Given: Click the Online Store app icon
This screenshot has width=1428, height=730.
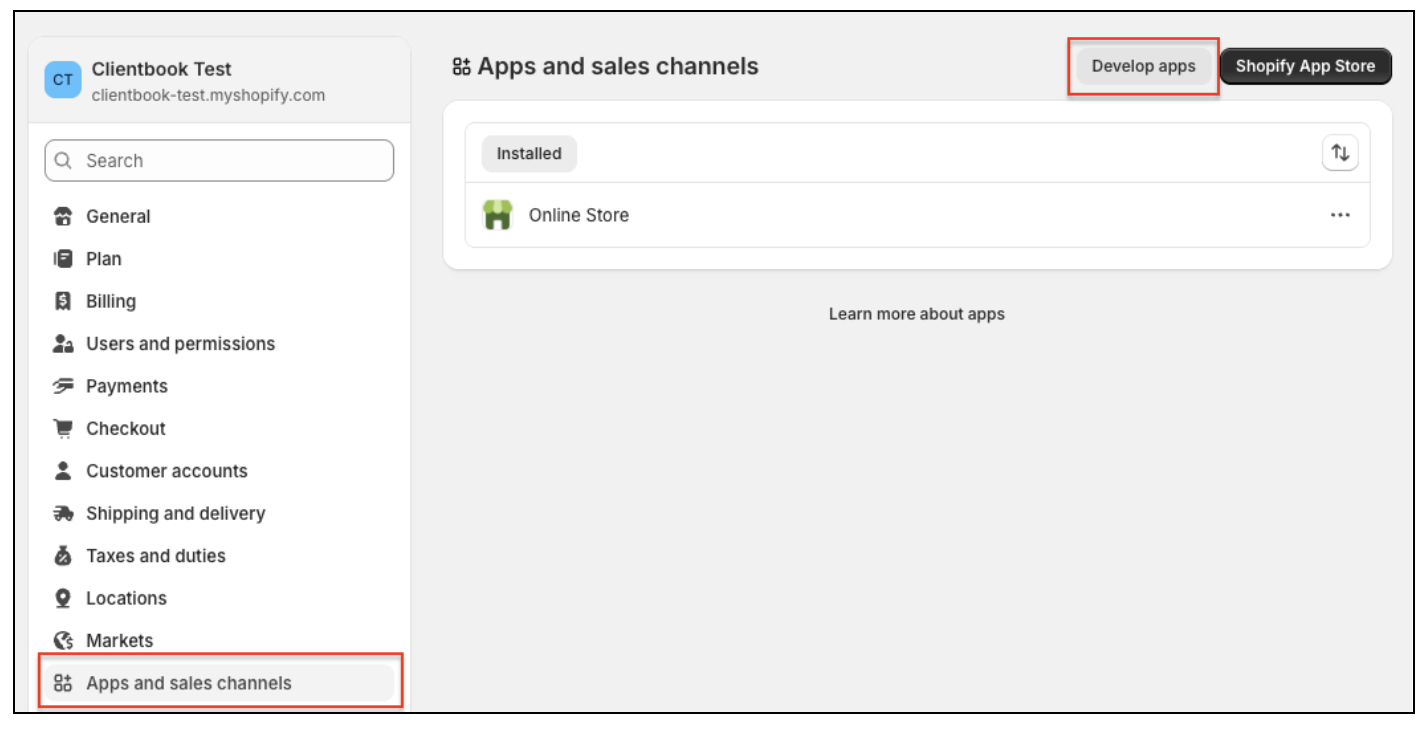Looking at the screenshot, I should tap(497, 215).
